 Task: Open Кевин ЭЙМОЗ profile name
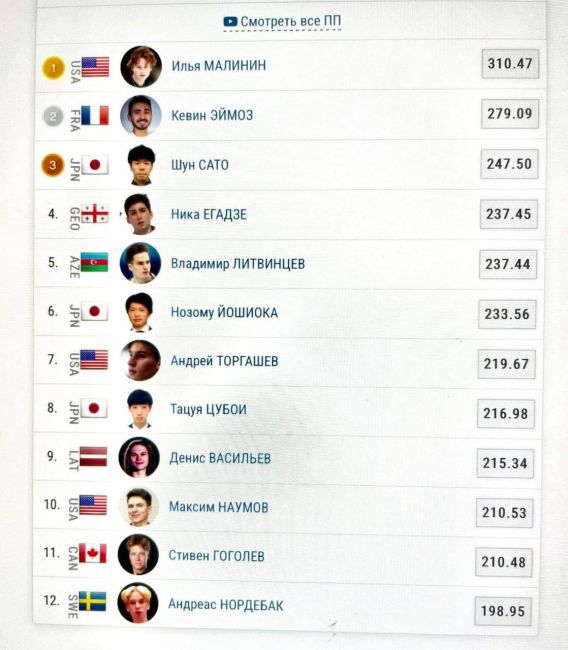[212, 115]
